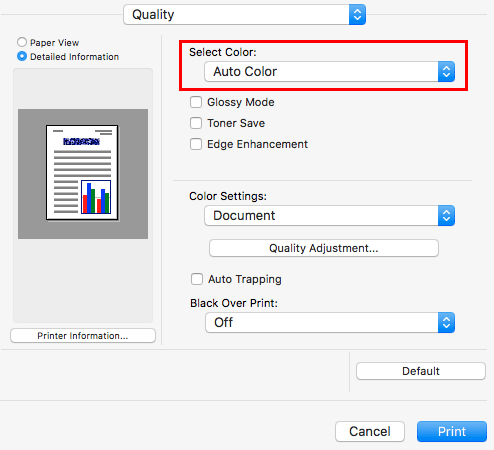Click the Auto Color dropdown arrows icon
Screen dimensions: 494x450
point(446,71)
